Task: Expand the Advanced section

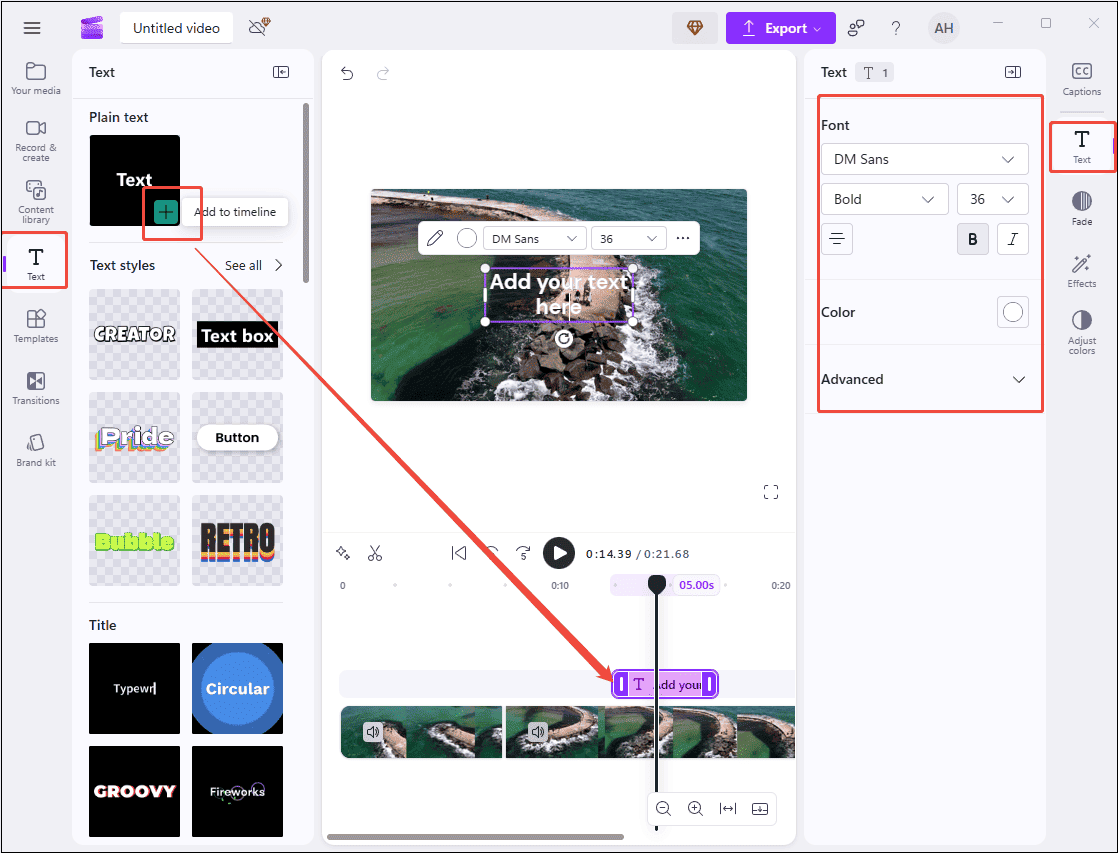Action: (924, 379)
